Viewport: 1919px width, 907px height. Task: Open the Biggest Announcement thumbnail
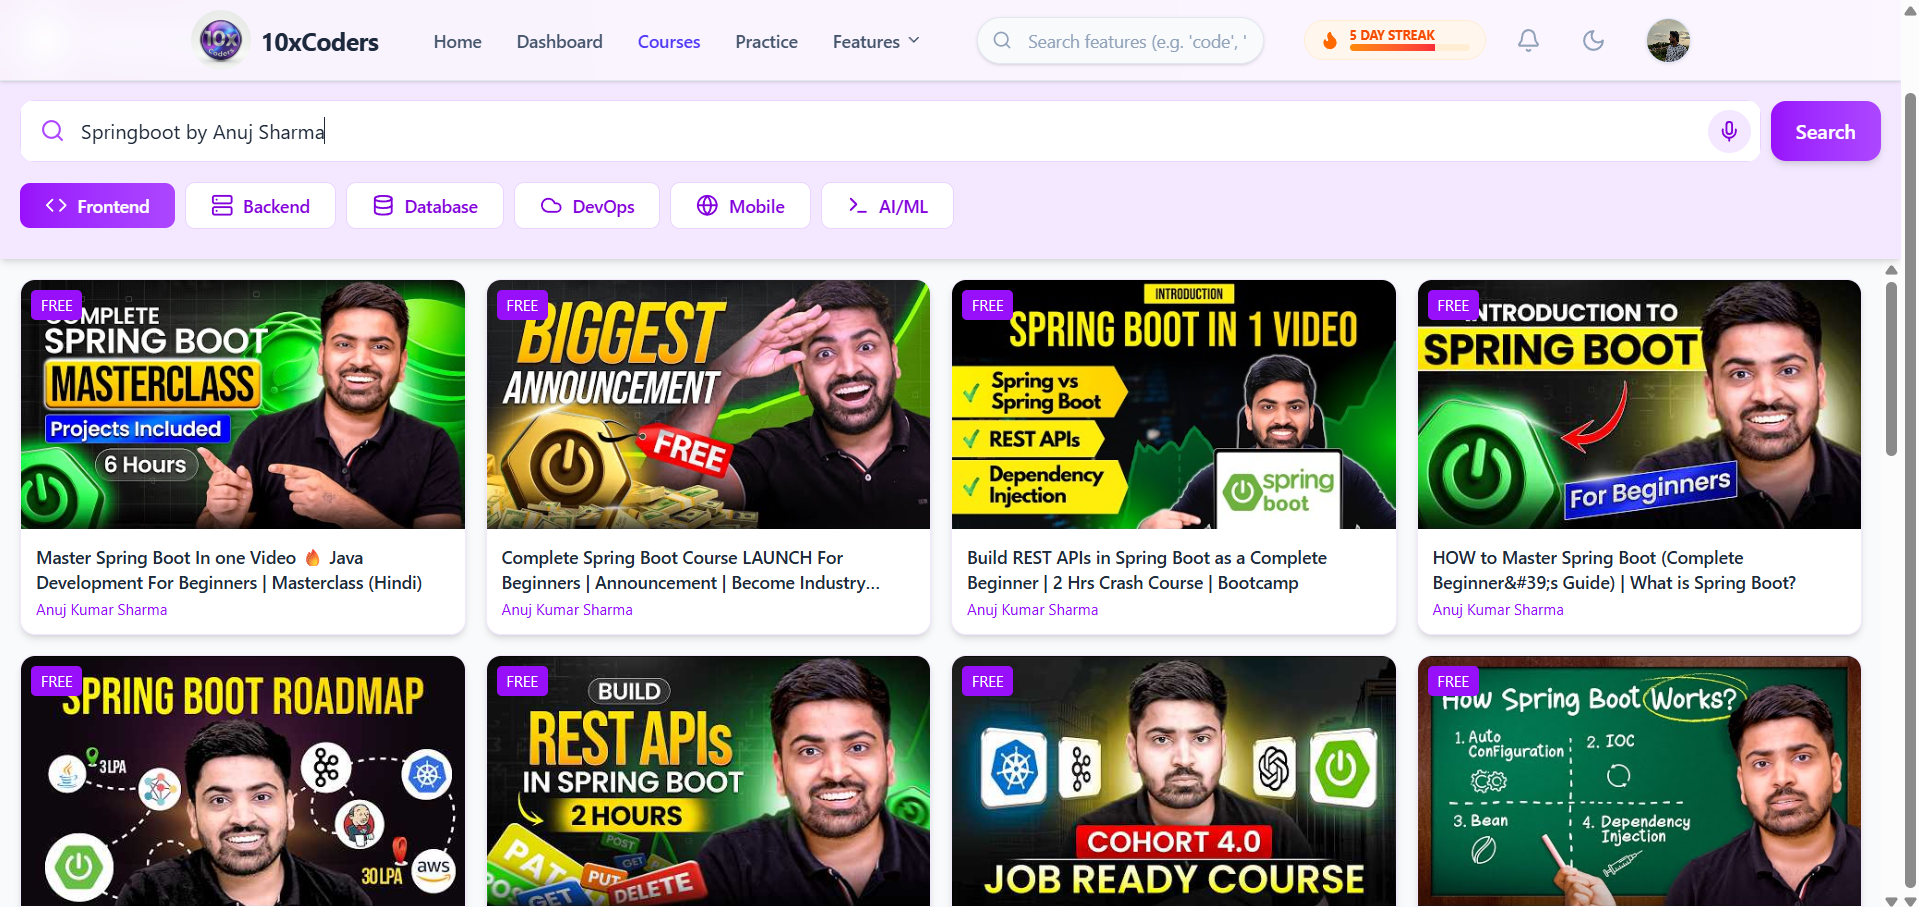pos(708,404)
